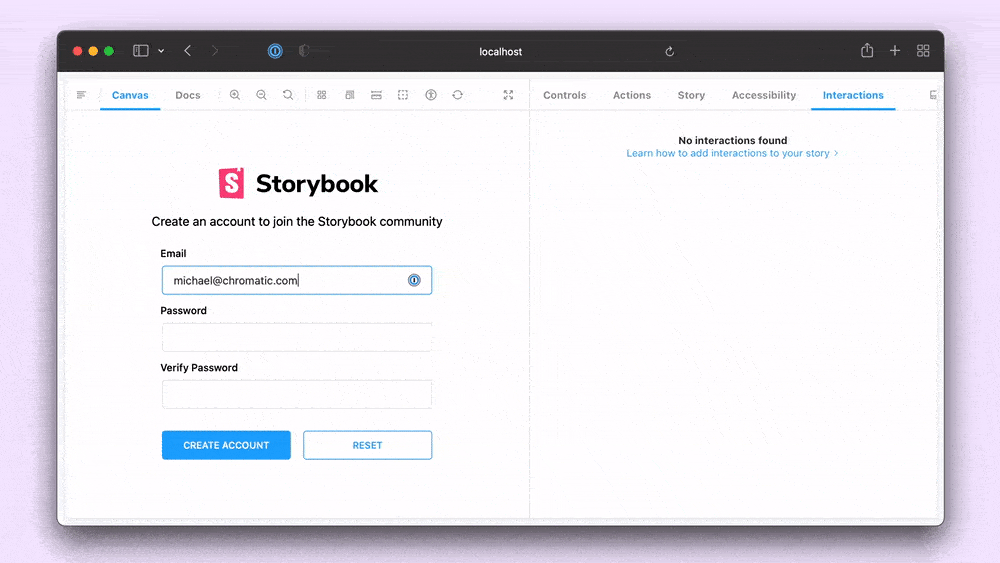Open accessibility vision simulator icon
The height and width of the screenshot is (563, 1000).
[x=431, y=95]
